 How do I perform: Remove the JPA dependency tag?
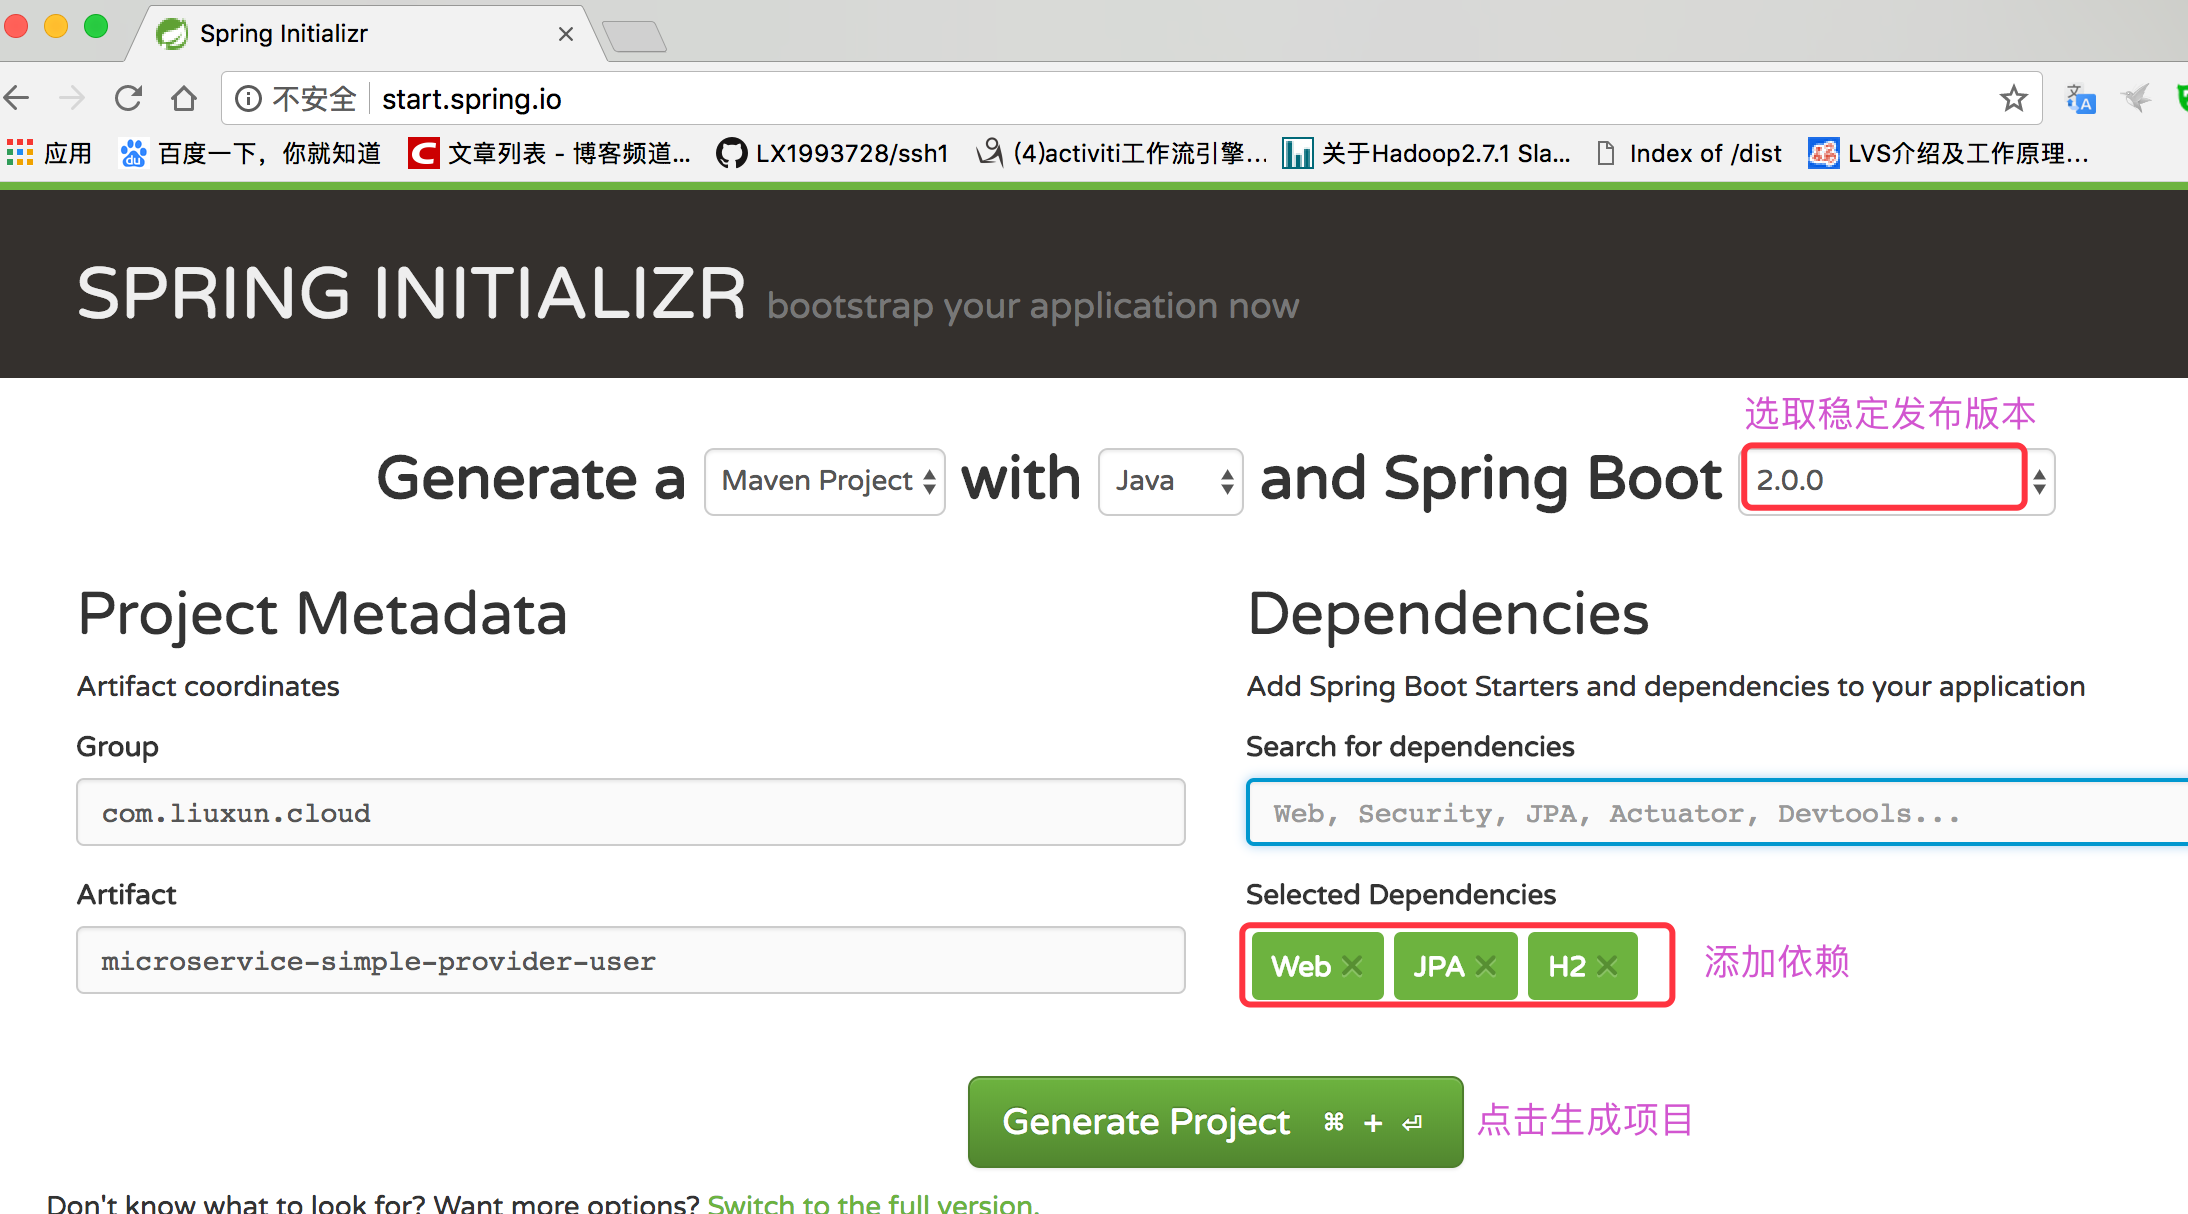tap(1486, 965)
